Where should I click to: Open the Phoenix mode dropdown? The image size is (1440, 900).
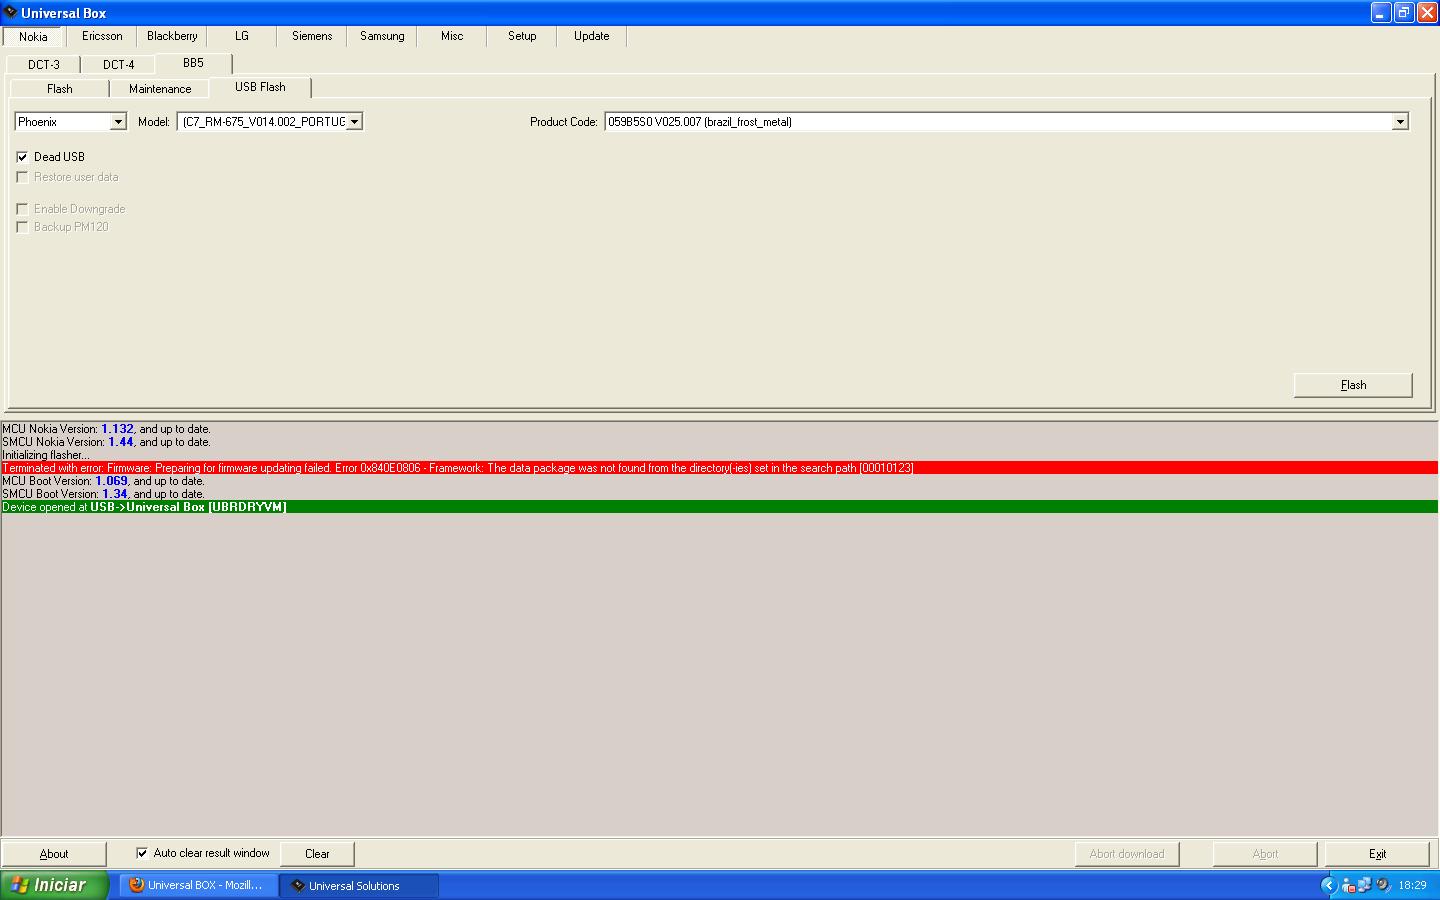click(118, 122)
